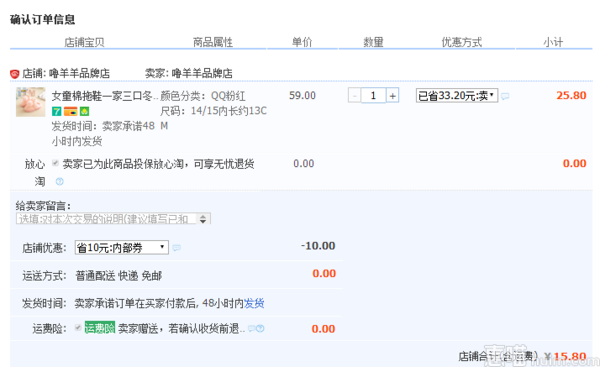Click the chat bubble icon beside shop coupon
Image resolution: width=600 pixels, height=367 pixels.
pos(176,248)
